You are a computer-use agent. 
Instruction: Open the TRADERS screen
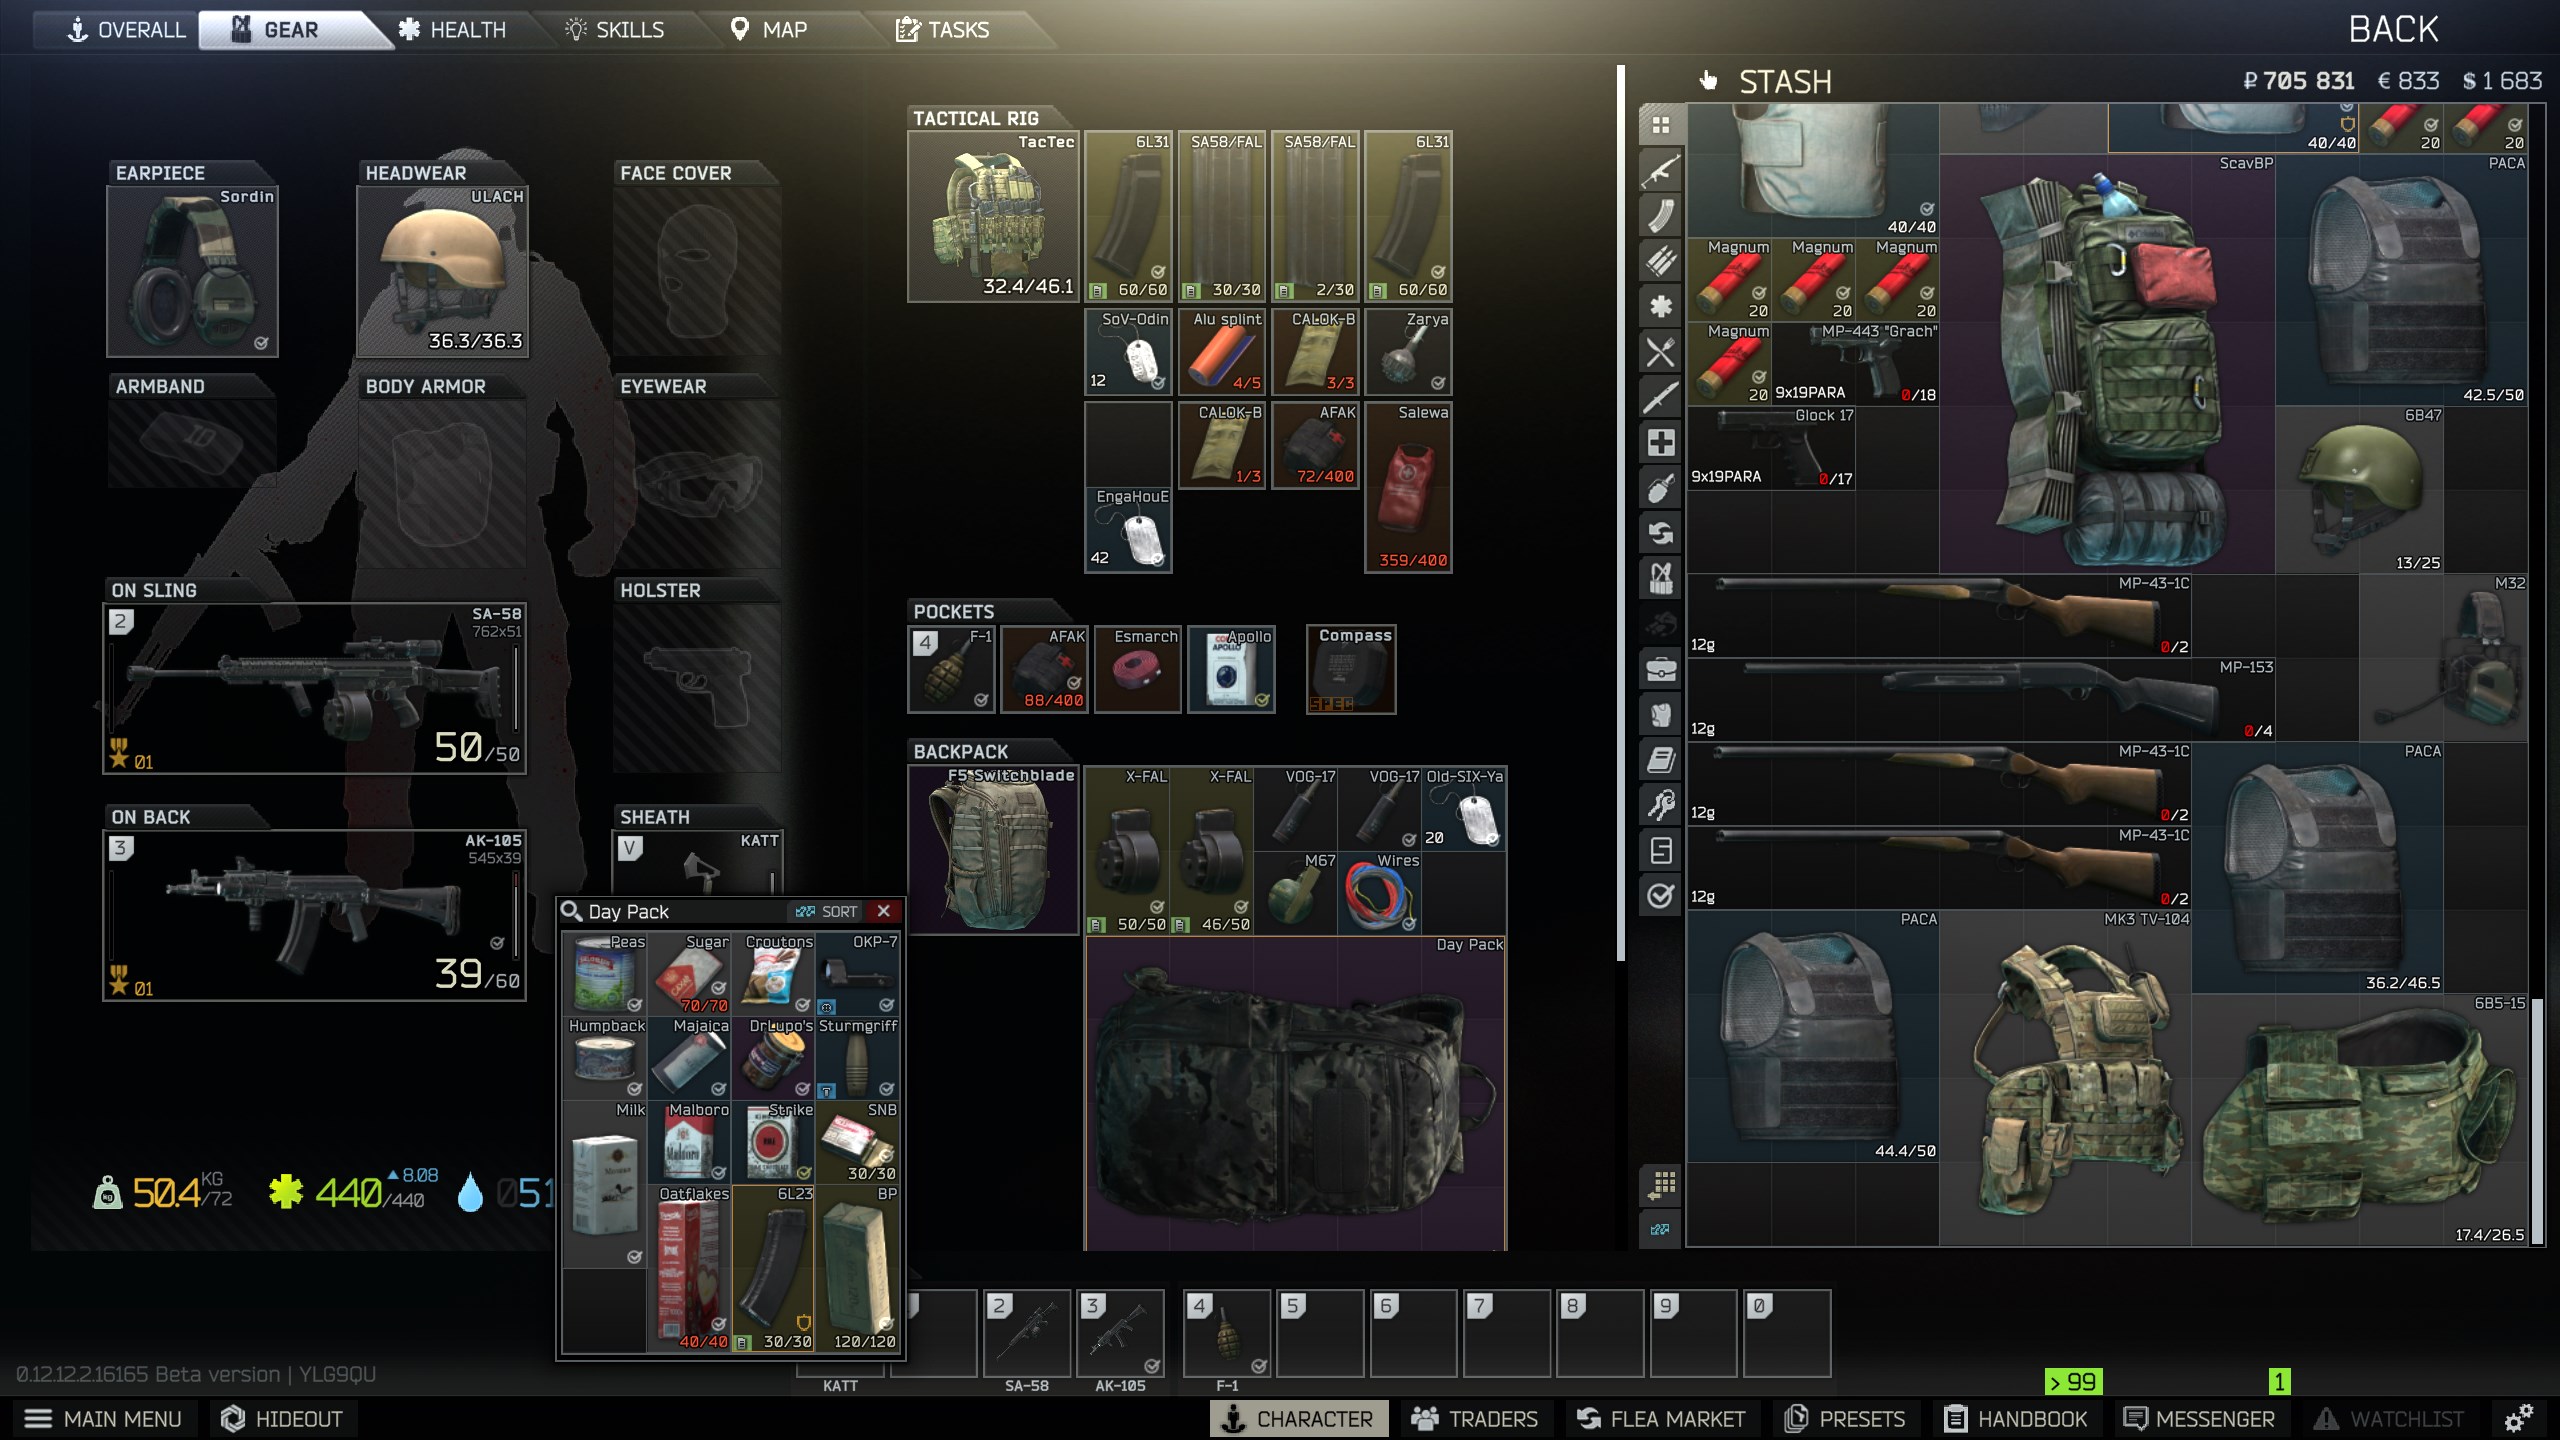coord(1474,1419)
